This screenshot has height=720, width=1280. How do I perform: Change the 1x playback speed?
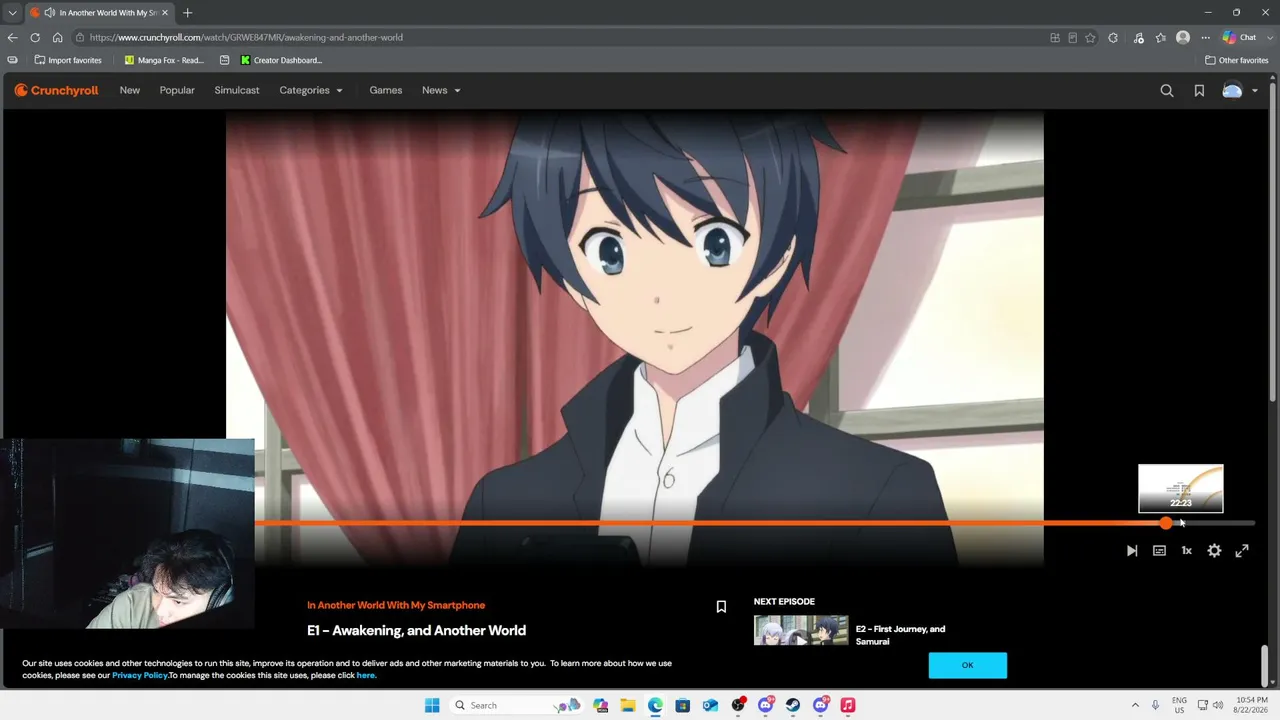(1187, 551)
